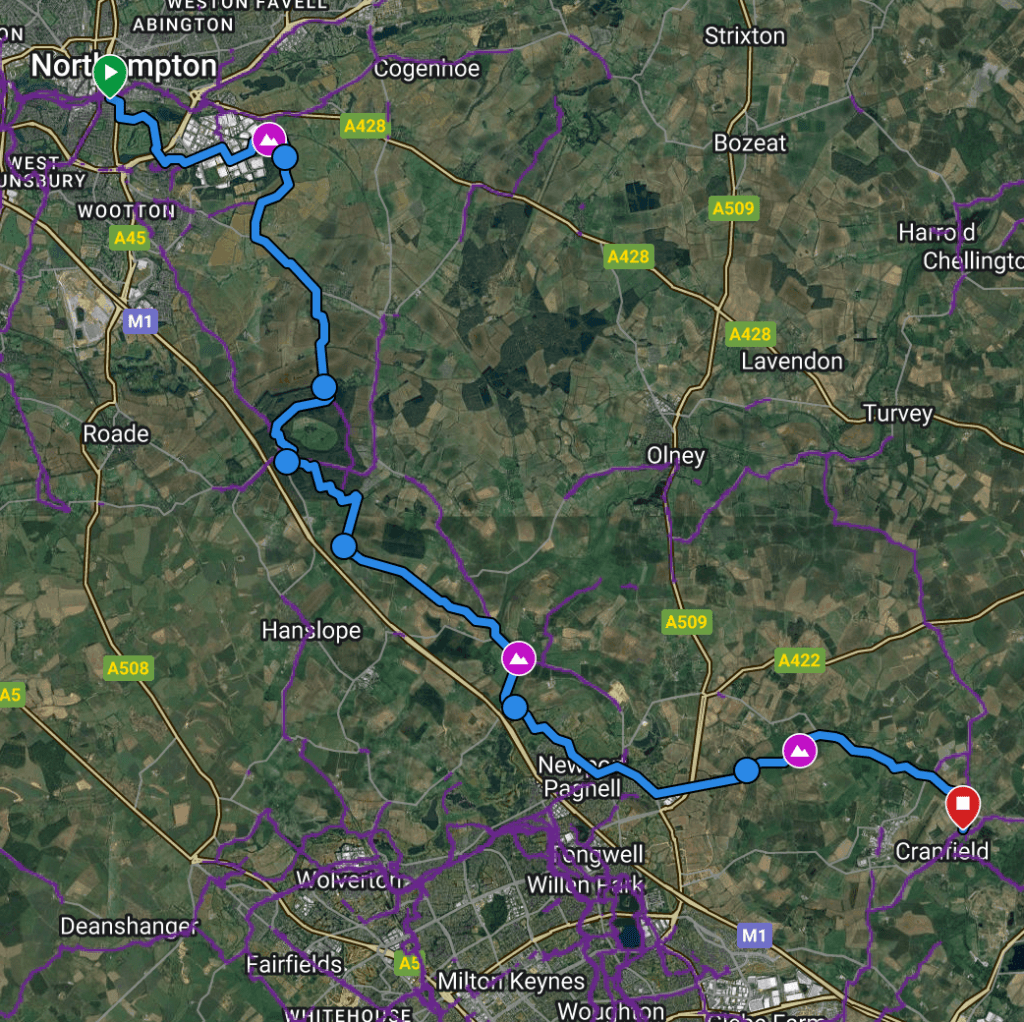Select the blue waypoint dot above the oval woodland
Image resolution: width=1024 pixels, height=1022 pixels.
(x=324, y=387)
